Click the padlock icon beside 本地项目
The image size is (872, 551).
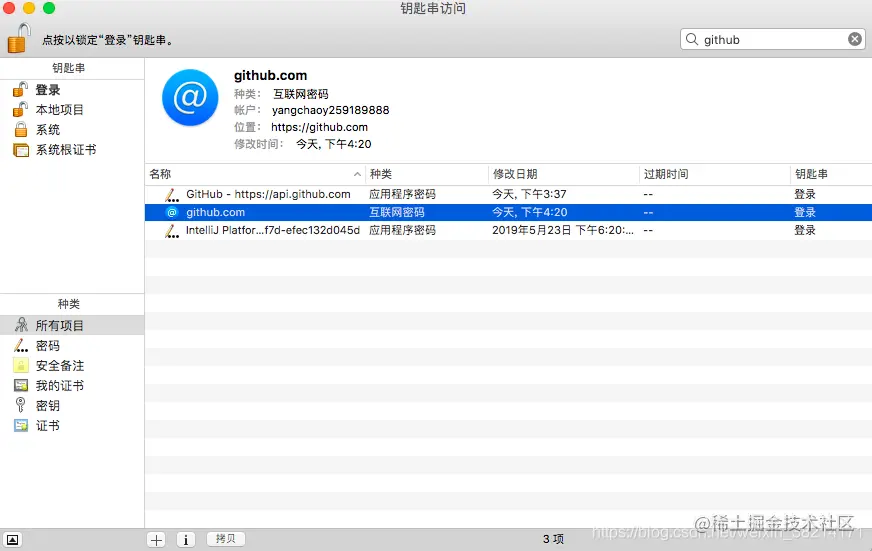click(21, 109)
